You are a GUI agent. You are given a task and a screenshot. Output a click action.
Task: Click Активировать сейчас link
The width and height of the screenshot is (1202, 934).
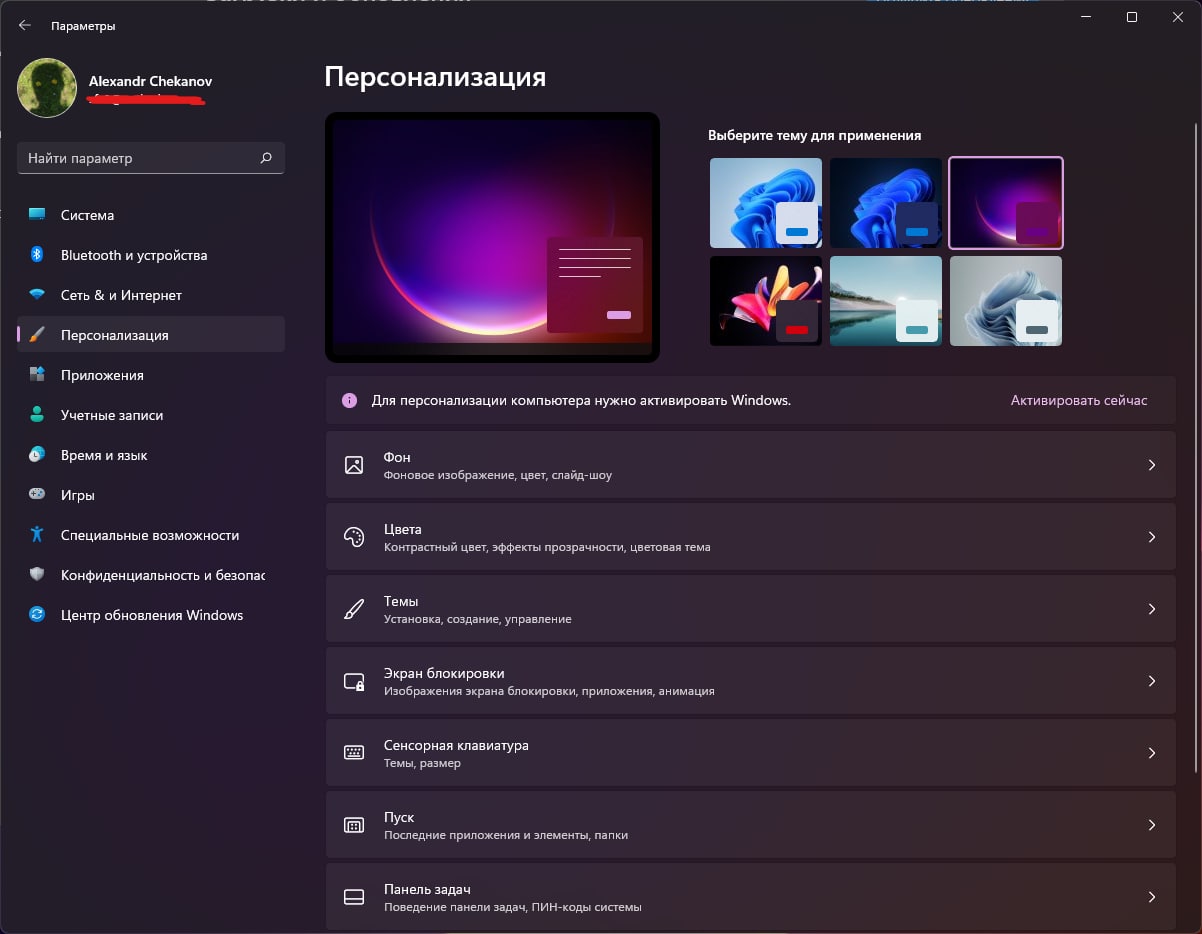(x=1079, y=400)
